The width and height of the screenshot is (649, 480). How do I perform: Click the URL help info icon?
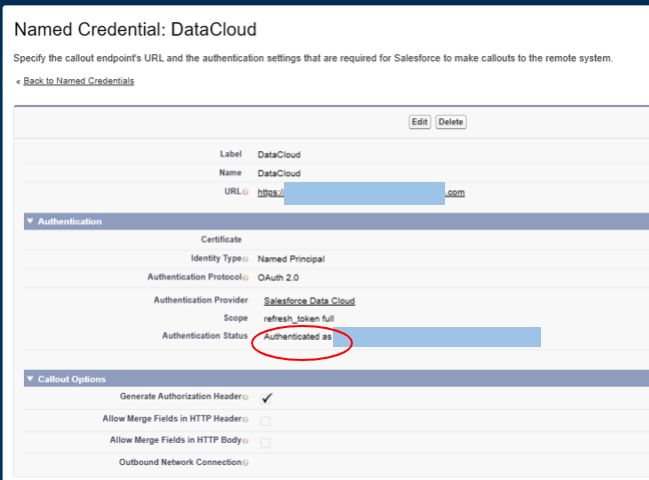245,192
